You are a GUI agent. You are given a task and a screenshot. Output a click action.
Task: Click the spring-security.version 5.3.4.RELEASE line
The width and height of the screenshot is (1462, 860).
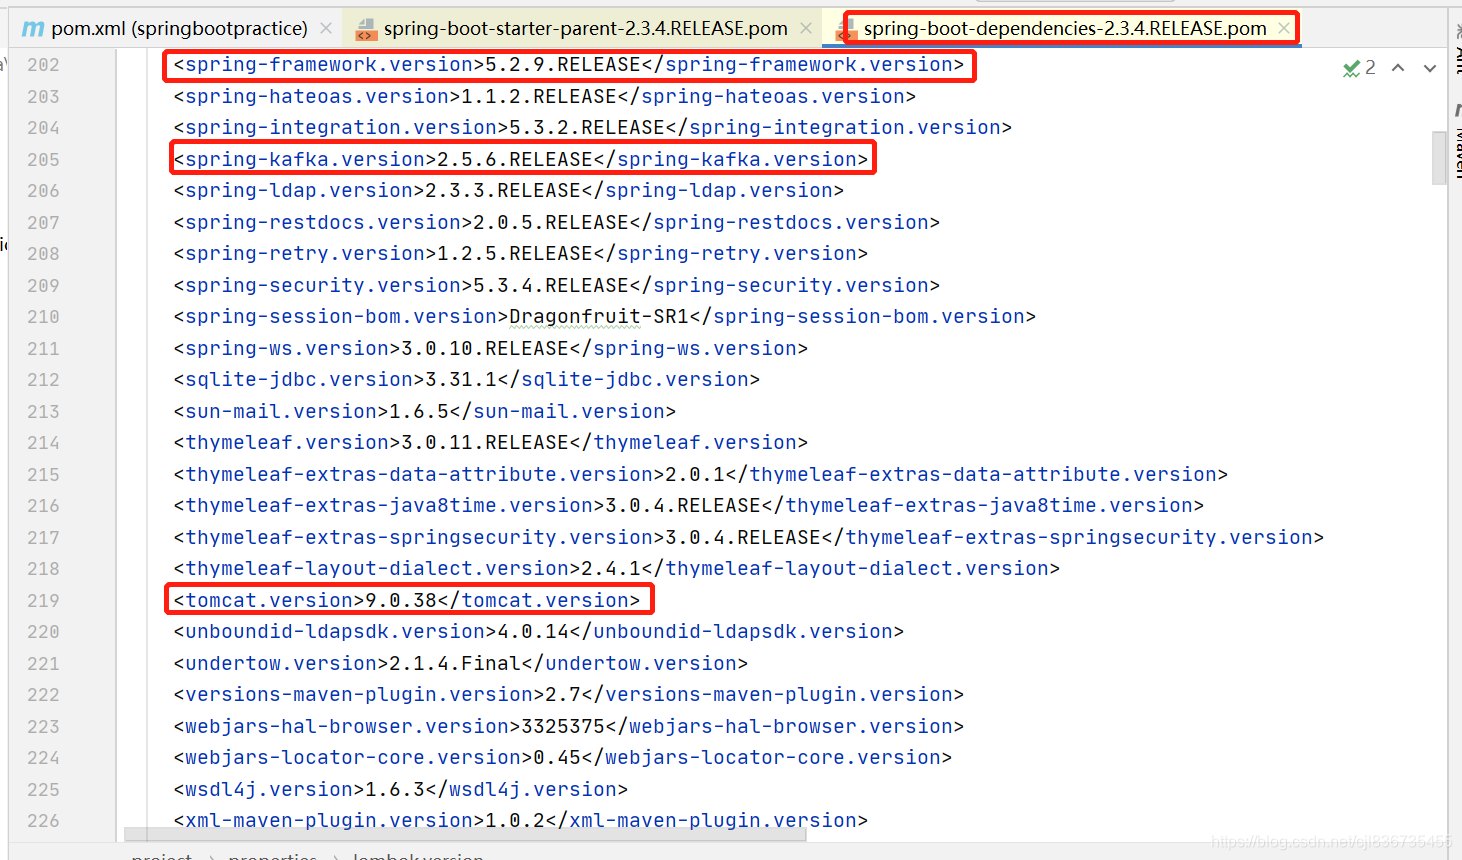[557, 286]
